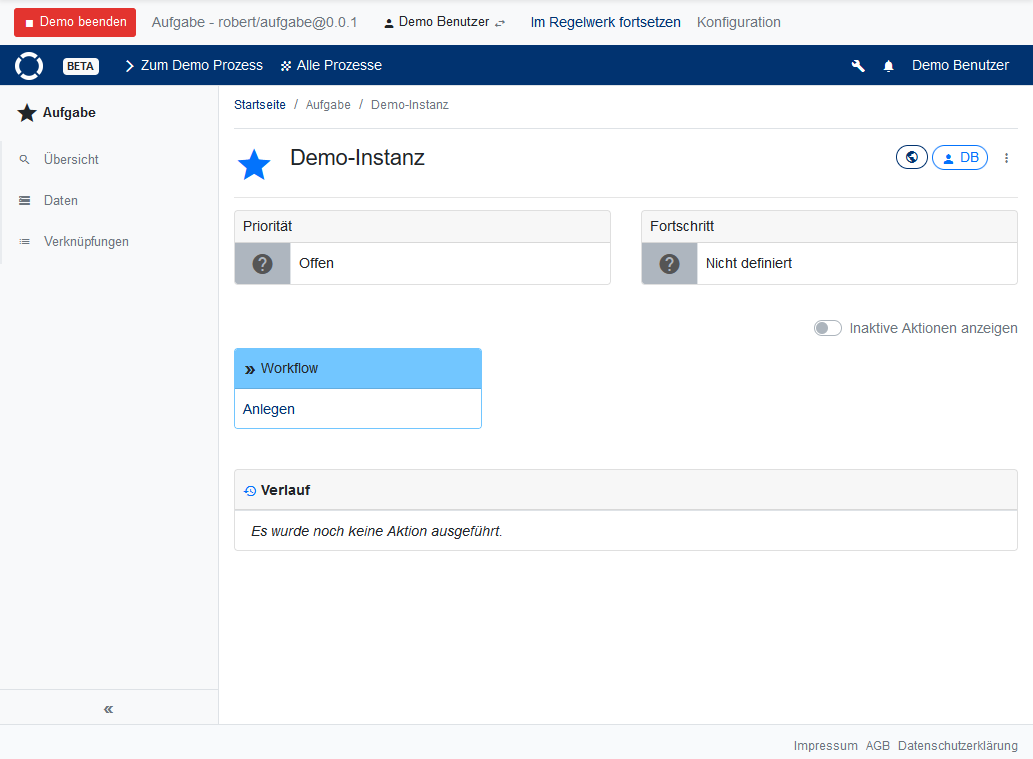The height and width of the screenshot is (759, 1033).
Task: Click the Verlauf panel header
Action: pyautogui.click(x=626, y=490)
